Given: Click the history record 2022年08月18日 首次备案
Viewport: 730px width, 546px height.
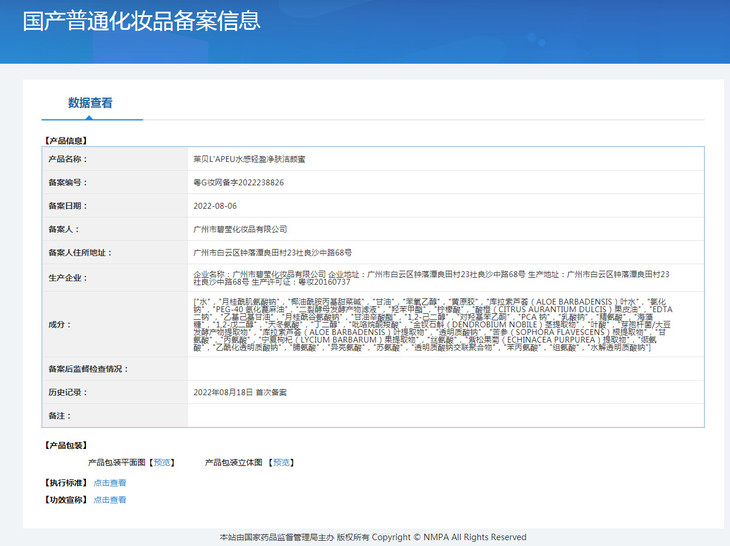Looking at the screenshot, I should (x=240, y=393).
